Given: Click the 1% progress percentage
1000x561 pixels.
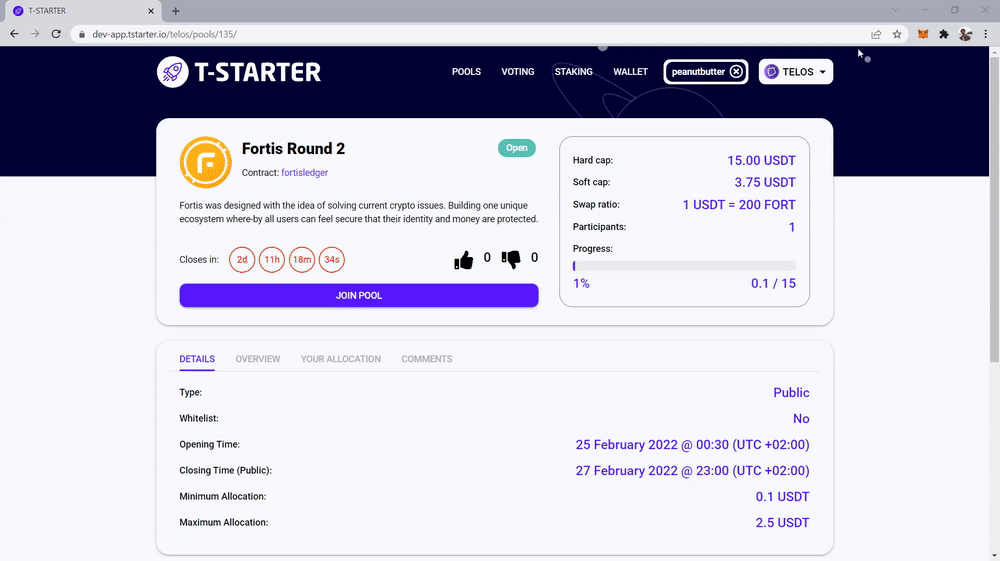Looking at the screenshot, I should pyautogui.click(x=581, y=284).
